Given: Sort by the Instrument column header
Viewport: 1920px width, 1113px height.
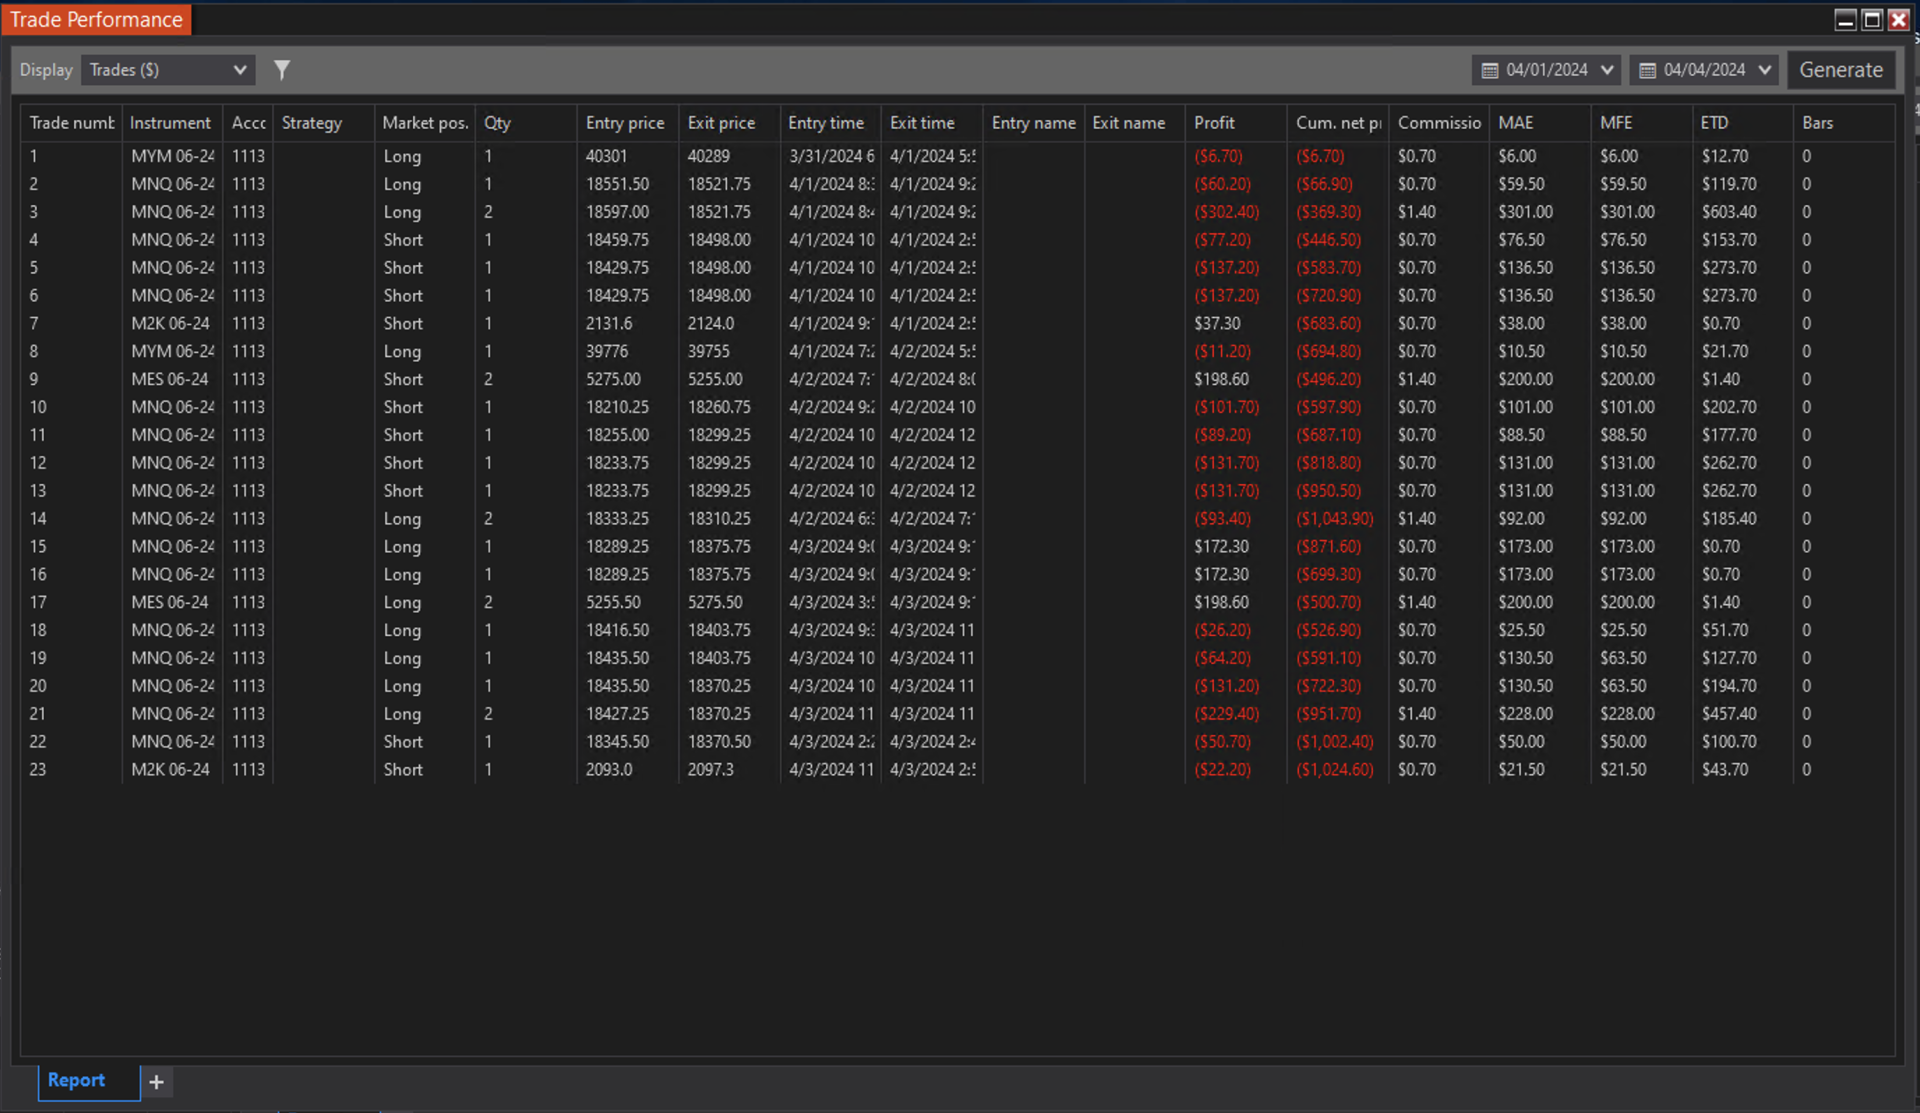Looking at the screenshot, I should pos(170,123).
